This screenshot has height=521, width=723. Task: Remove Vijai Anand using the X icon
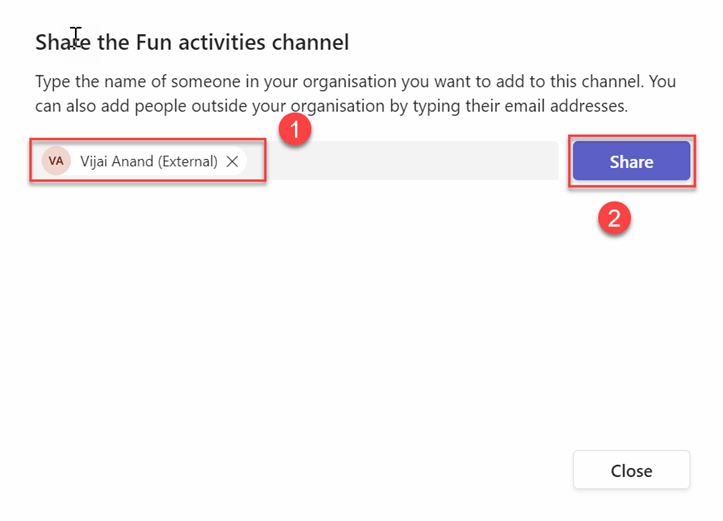[x=232, y=161]
